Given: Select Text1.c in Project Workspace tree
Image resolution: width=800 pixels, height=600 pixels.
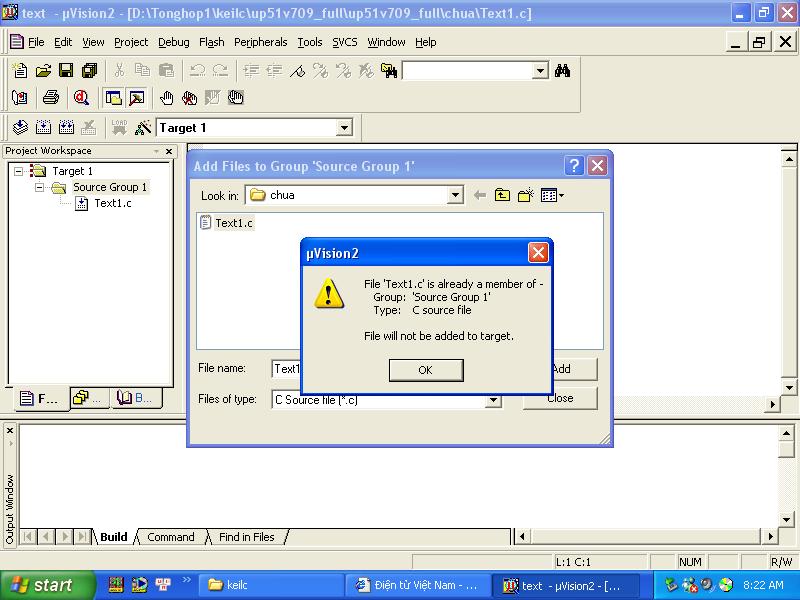Looking at the screenshot, I should point(113,203).
